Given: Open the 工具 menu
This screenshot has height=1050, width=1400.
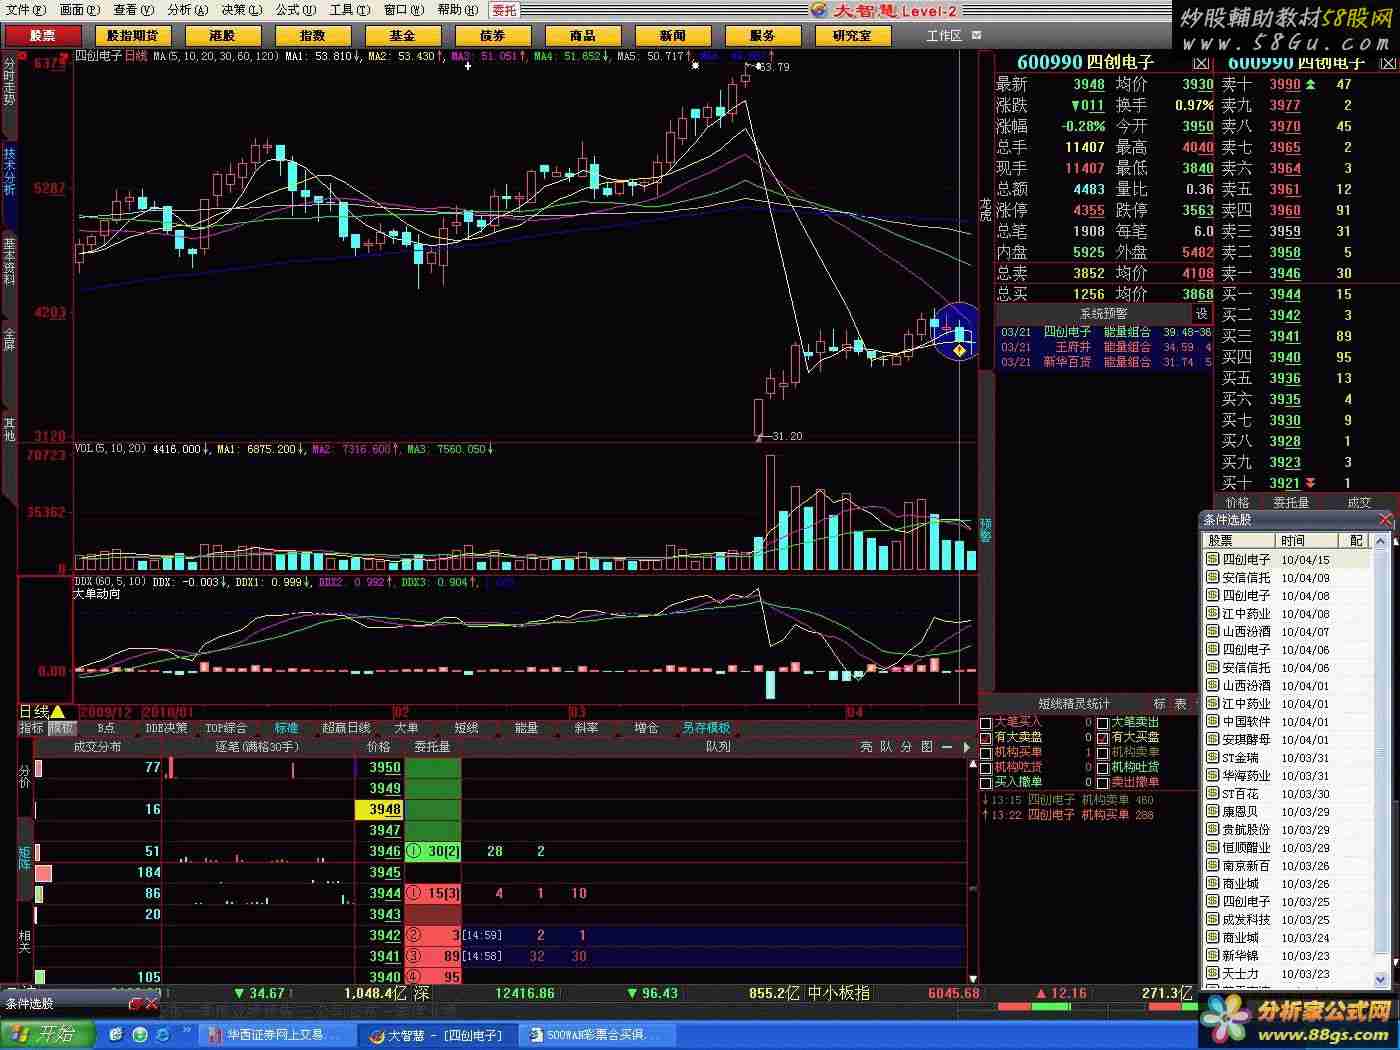Looking at the screenshot, I should coord(350,10).
